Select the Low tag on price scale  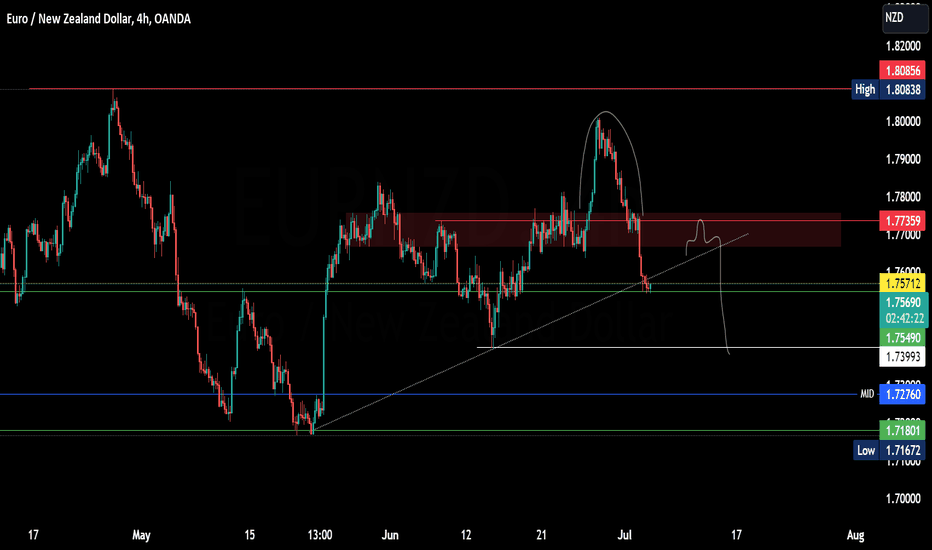click(x=865, y=450)
